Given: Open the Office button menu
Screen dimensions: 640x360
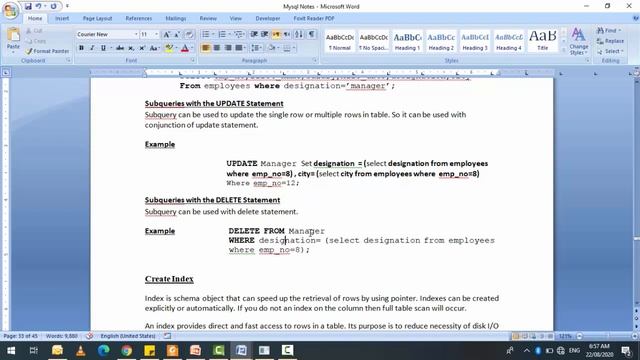Looking at the screenshot, I should [x=11, y=10].
